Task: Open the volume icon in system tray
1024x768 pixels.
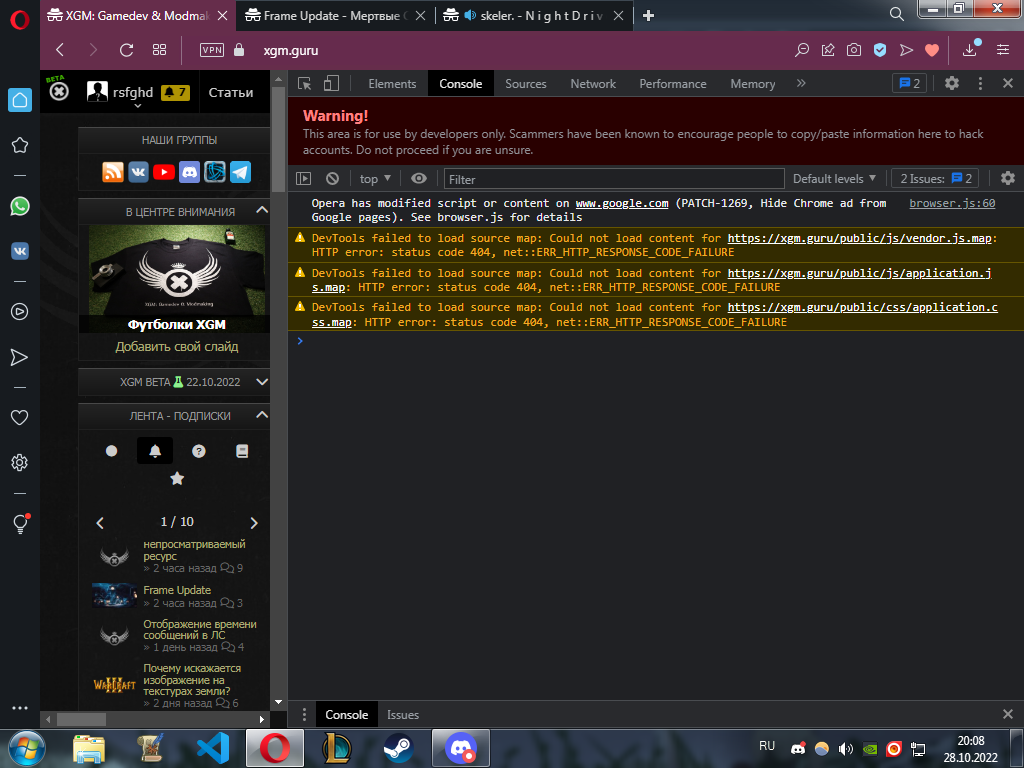Action: pyautogui.click(x=846, y=748)
